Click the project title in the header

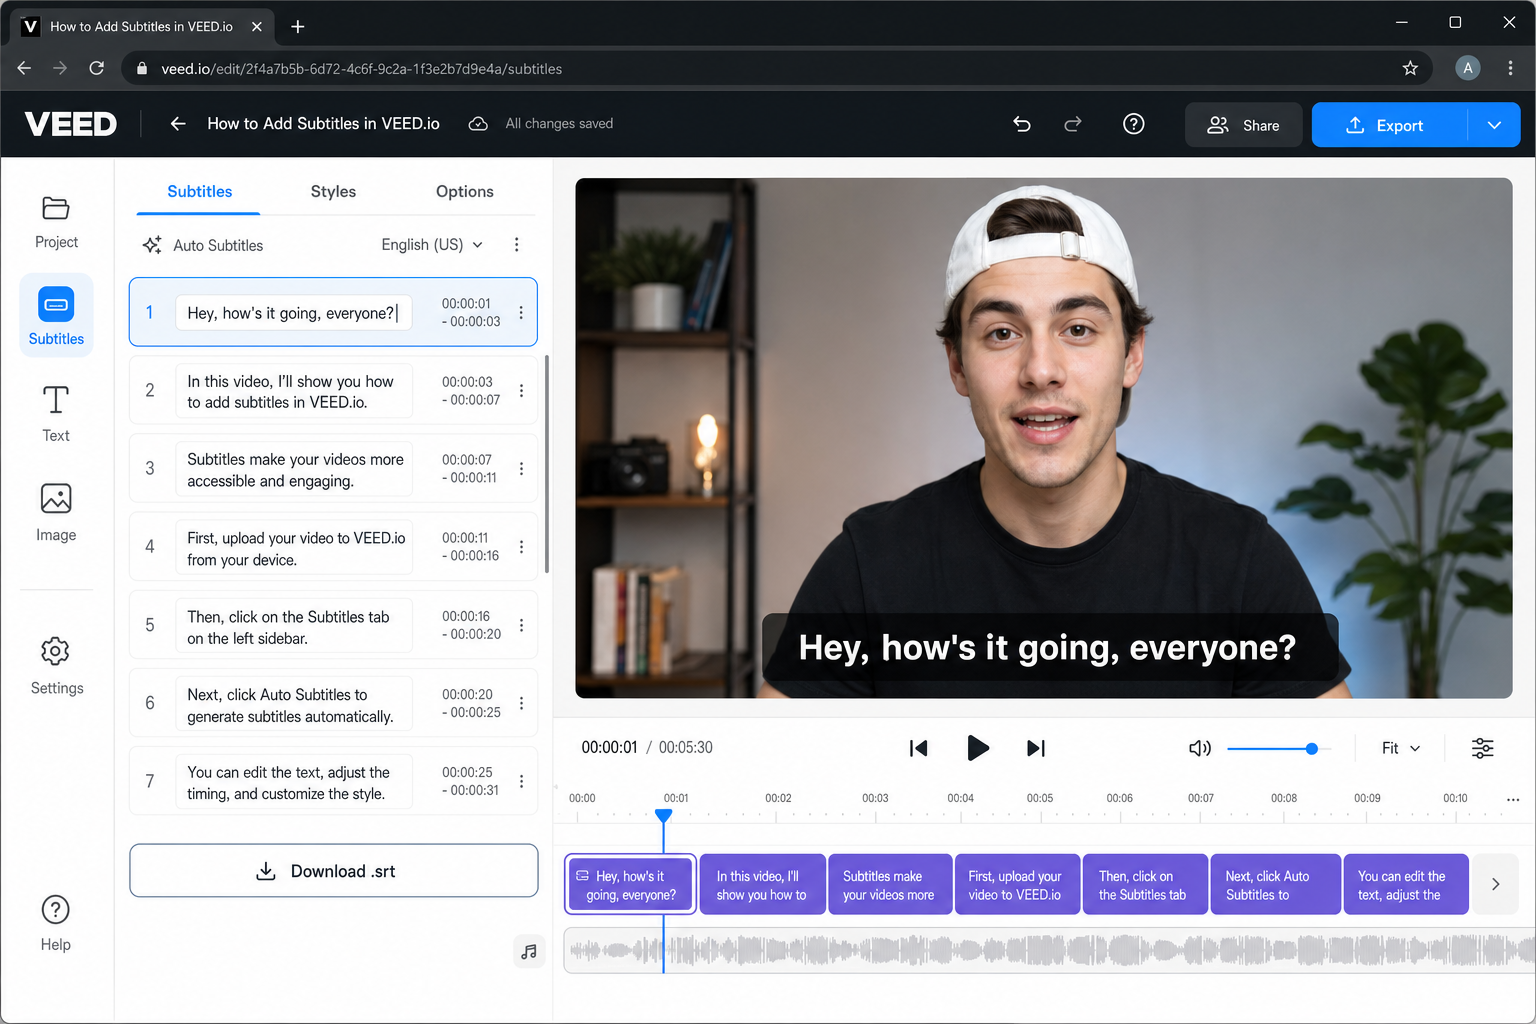pyautogui.click(x=323, y=124)
